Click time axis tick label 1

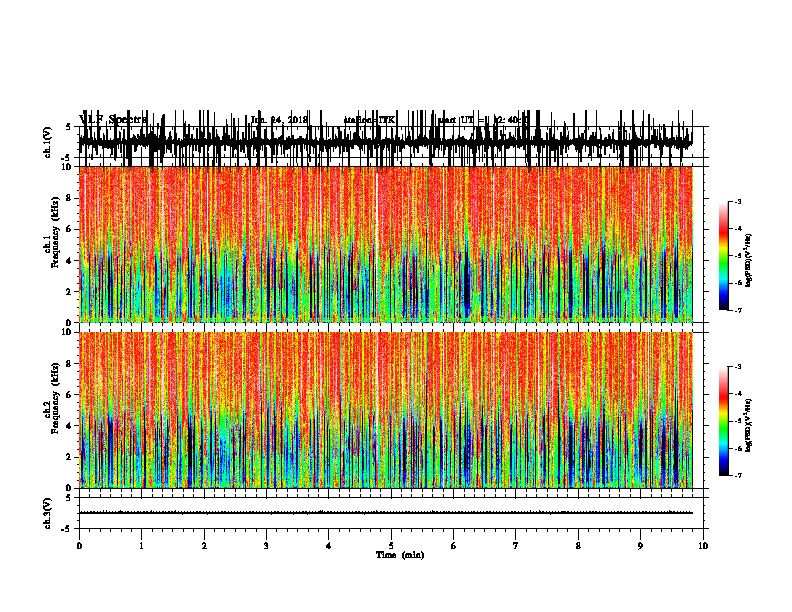(141, 546)
